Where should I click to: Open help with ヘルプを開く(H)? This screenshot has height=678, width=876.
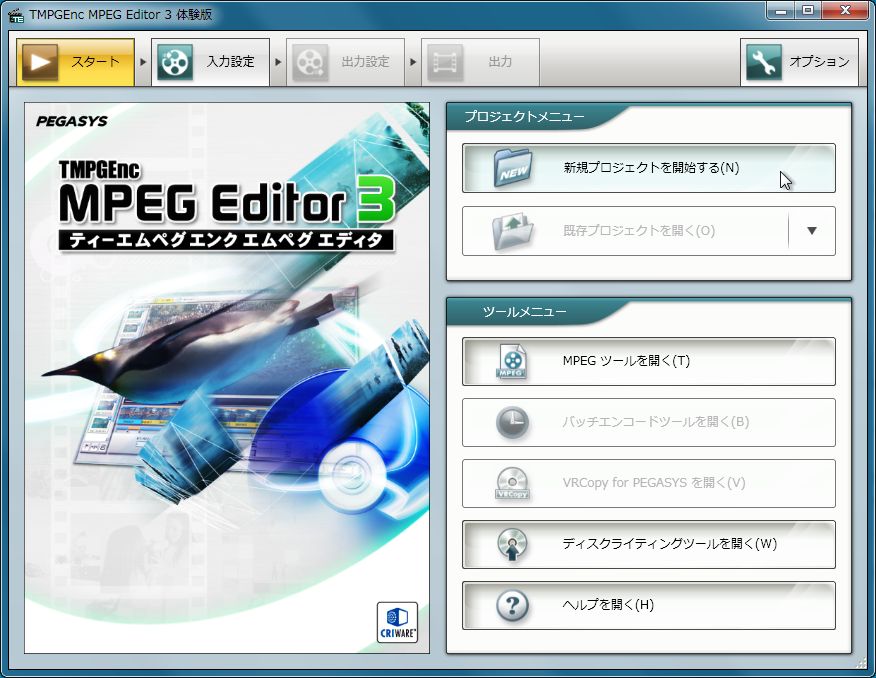[649, 605]
